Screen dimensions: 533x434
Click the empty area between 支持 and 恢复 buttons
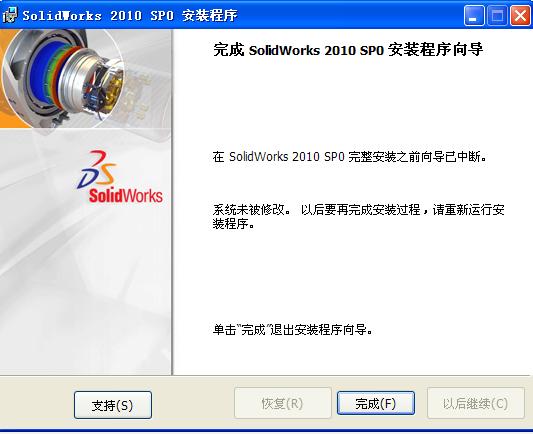[x=193, y=404]
